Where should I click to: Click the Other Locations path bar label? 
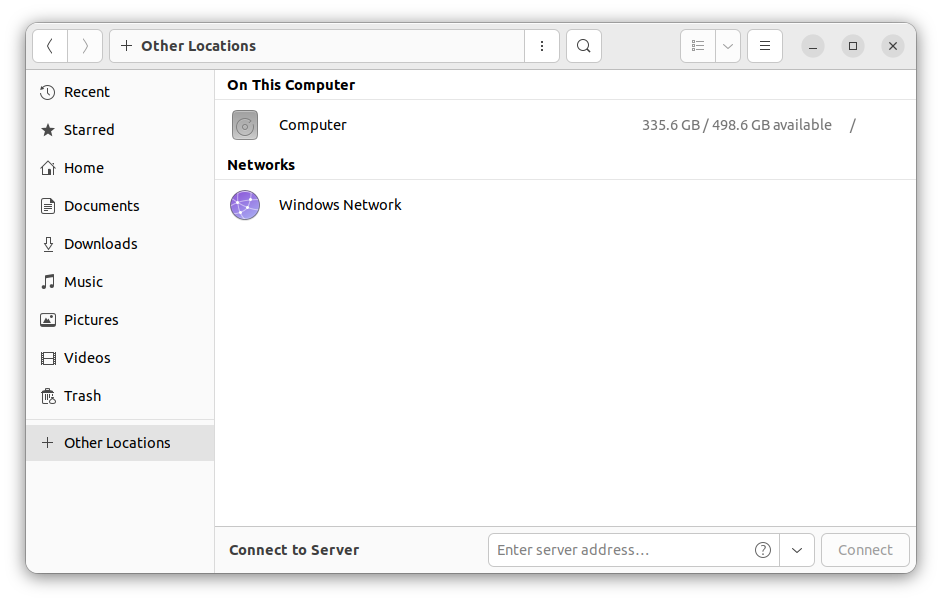(x=198, y=46)
